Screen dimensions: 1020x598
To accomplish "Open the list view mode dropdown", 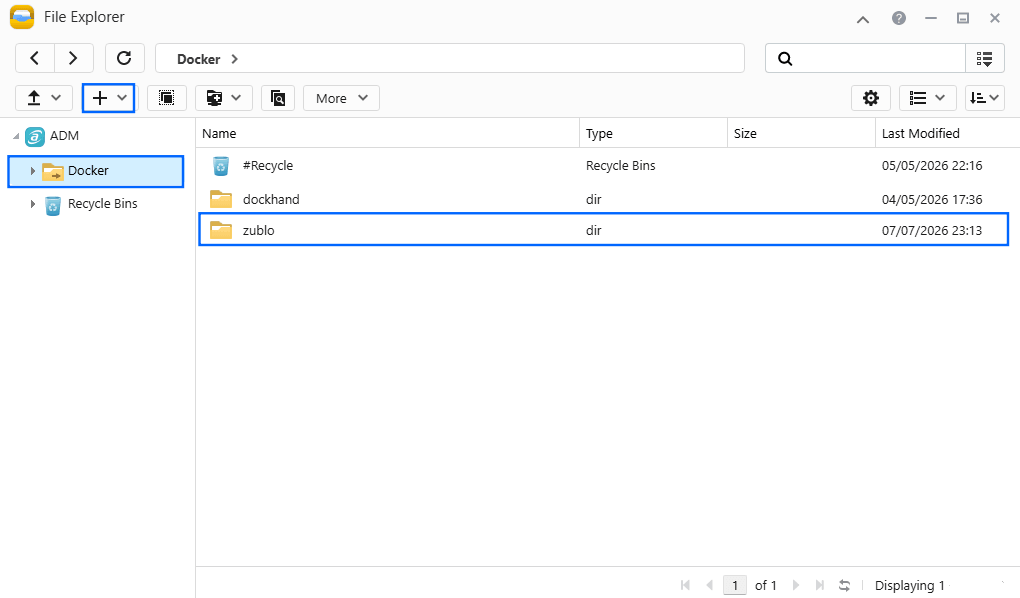I will pos(927,98).
